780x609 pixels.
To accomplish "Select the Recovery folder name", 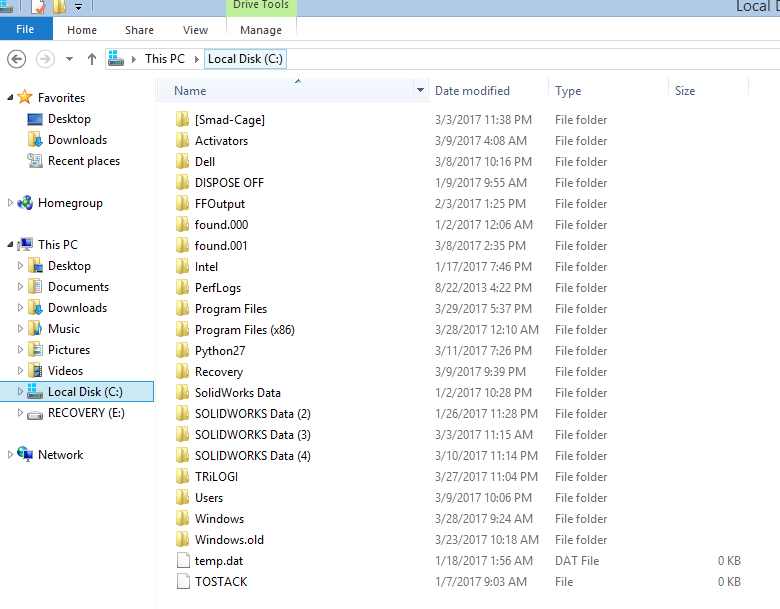I will (219, 372).
